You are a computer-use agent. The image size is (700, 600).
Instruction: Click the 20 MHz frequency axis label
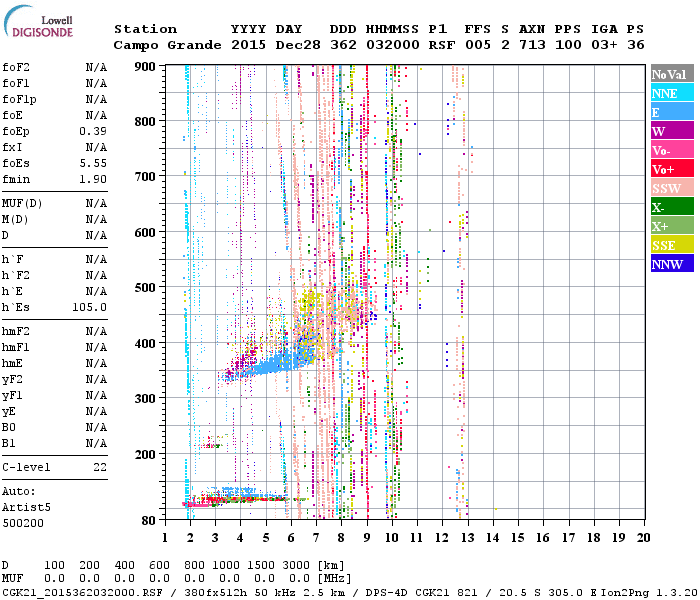(643, 538)
